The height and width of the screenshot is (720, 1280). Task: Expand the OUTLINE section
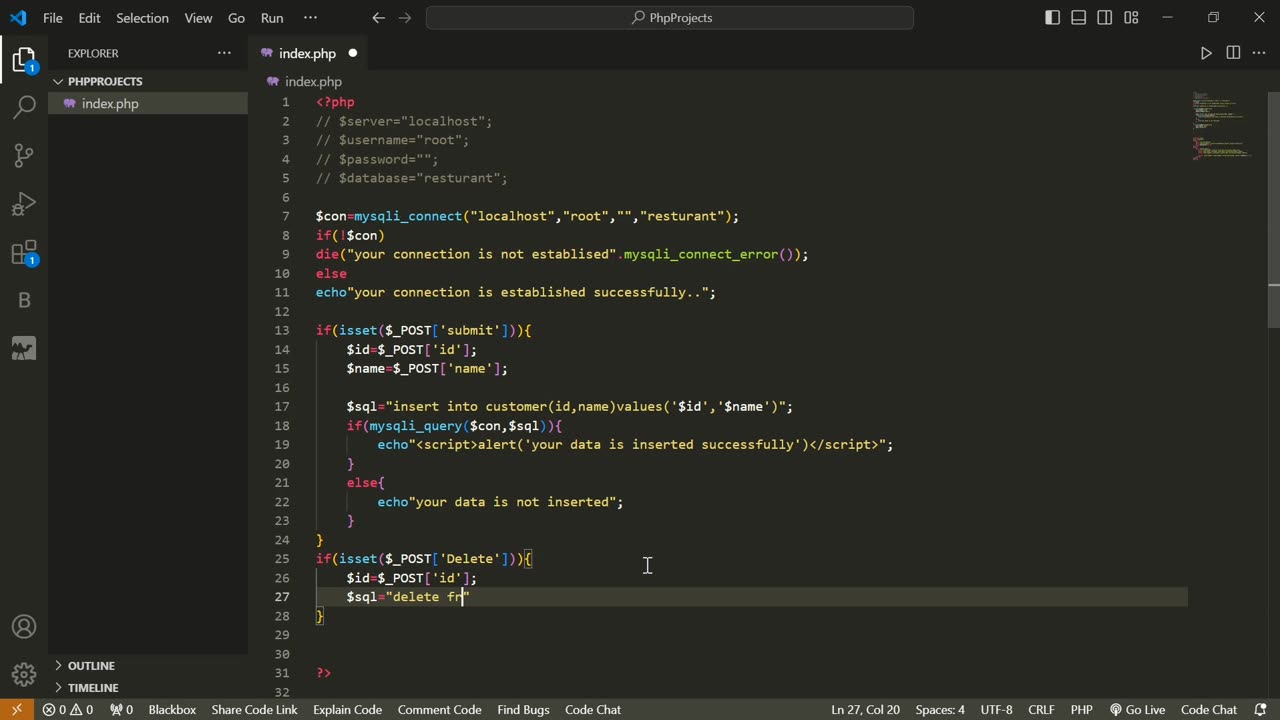pos(148,665)
